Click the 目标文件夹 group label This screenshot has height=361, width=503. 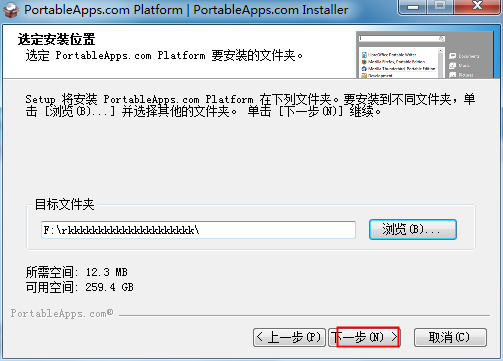[65, 204]
